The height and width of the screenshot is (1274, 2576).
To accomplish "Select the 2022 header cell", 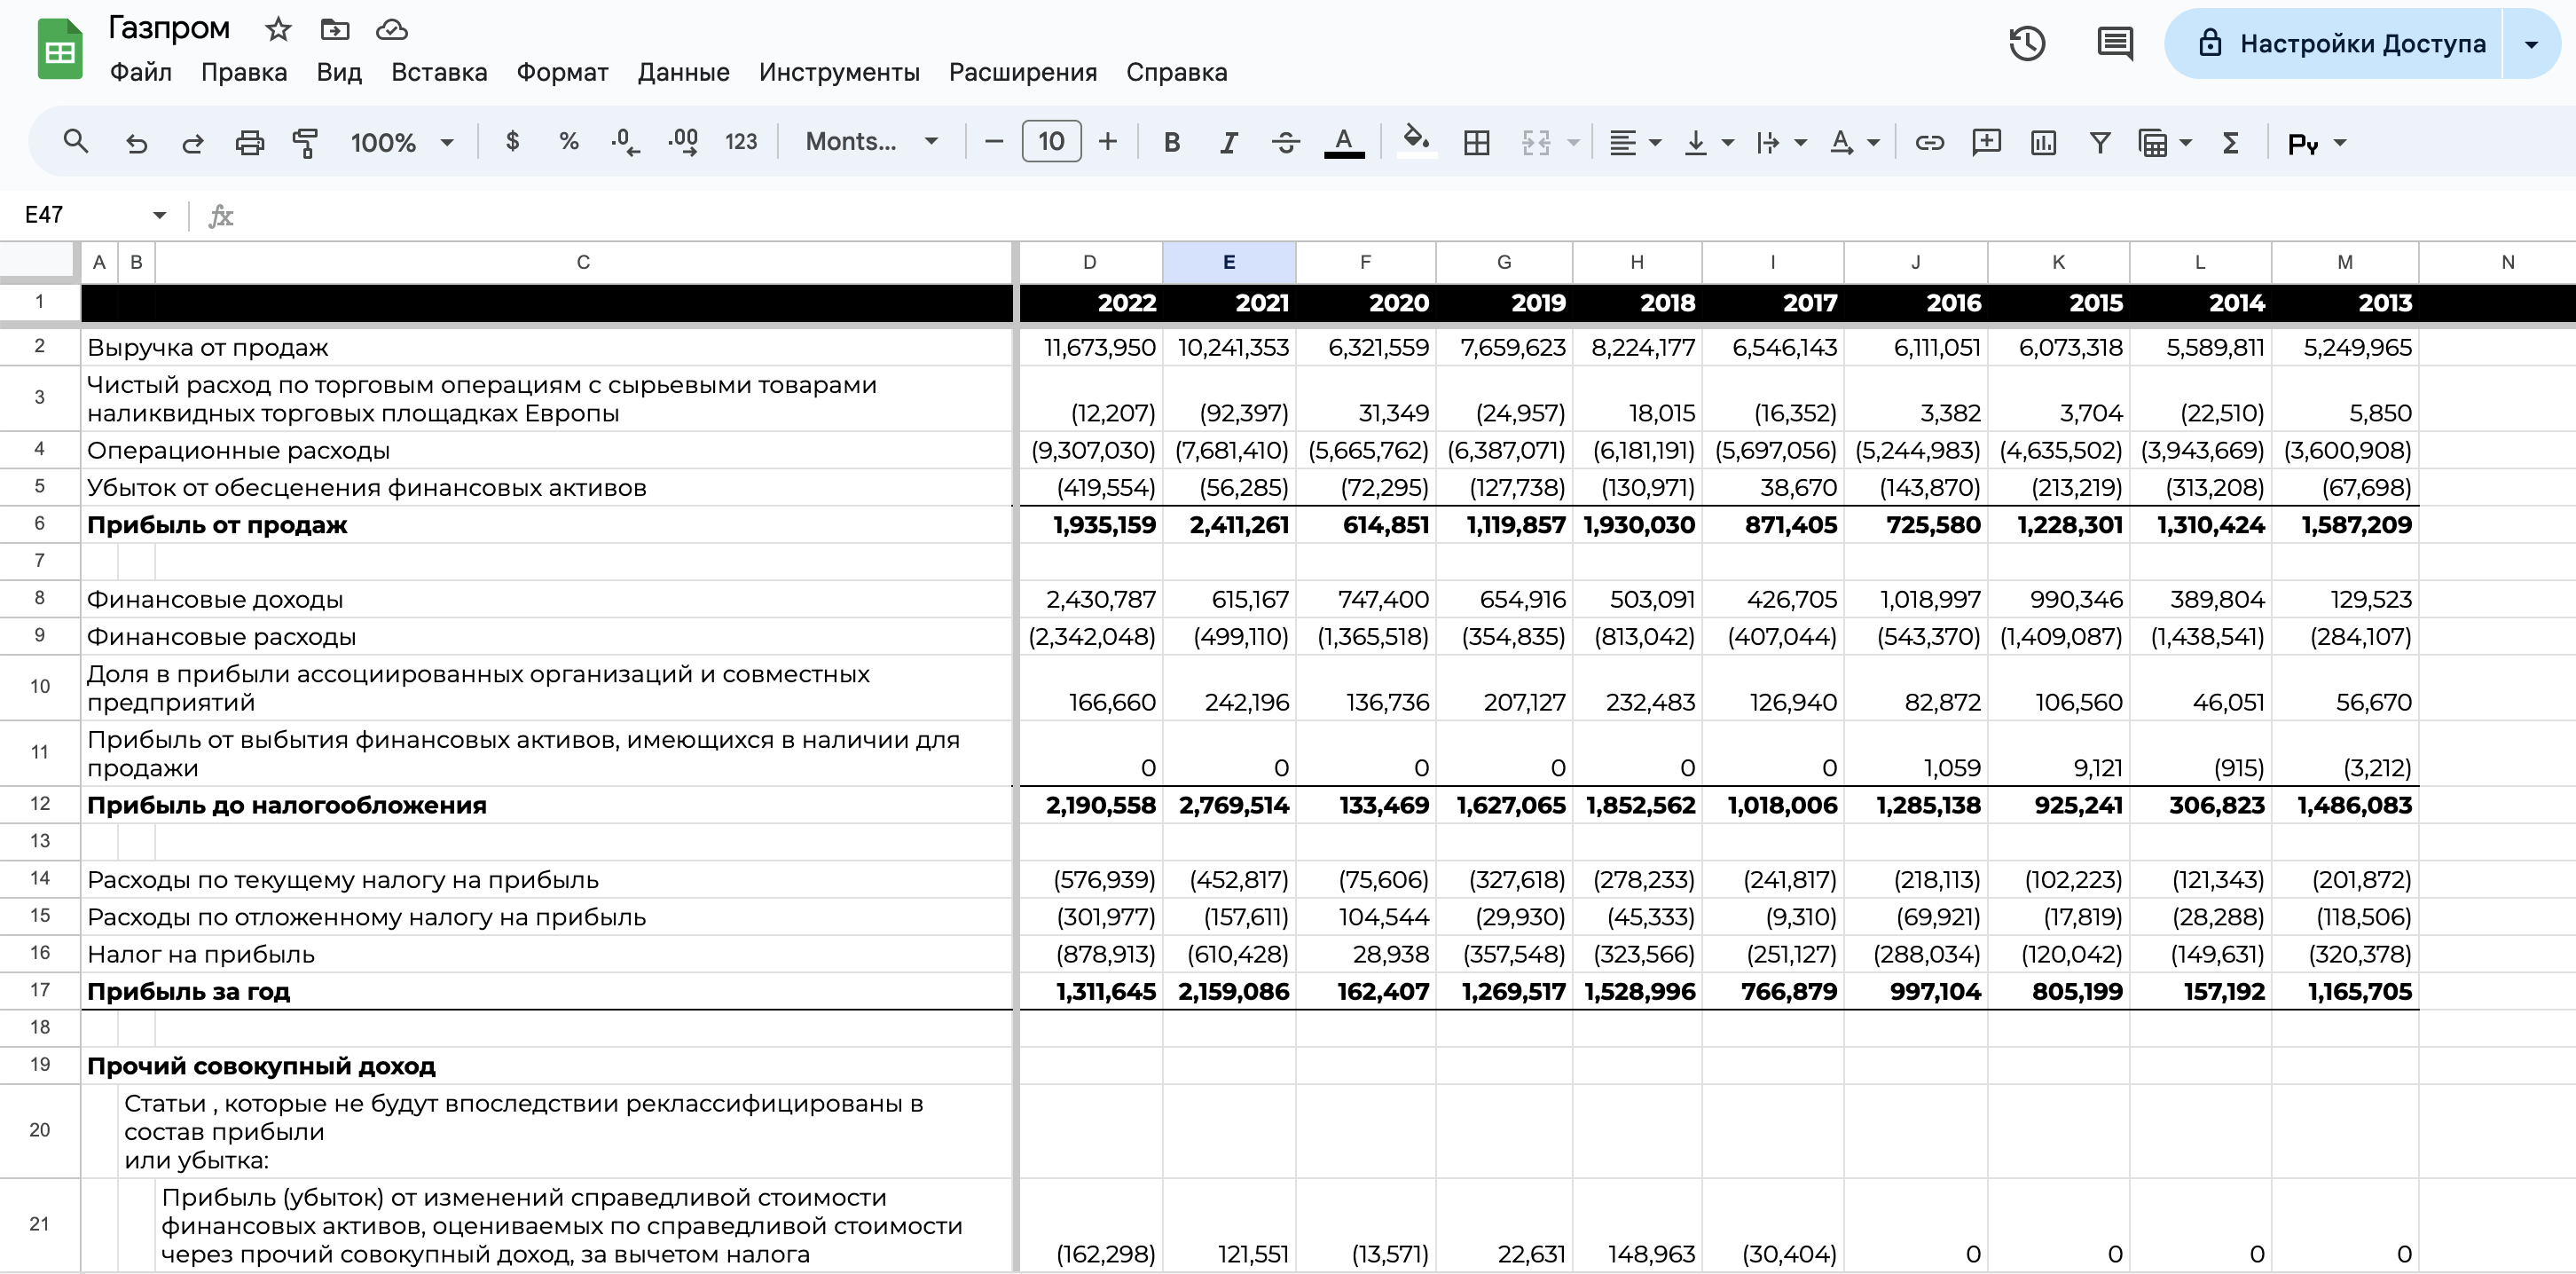I will (1090, 303).
